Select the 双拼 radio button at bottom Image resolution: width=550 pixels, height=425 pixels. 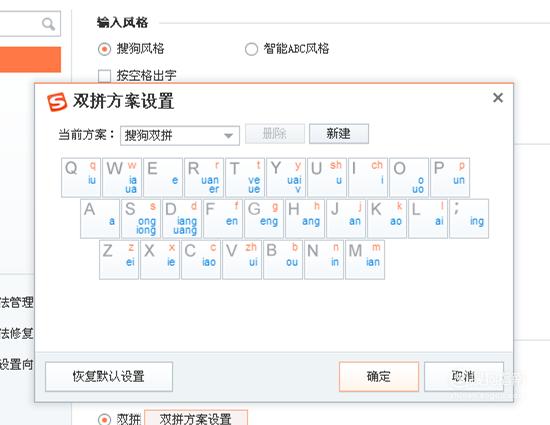tap(104, 420)
